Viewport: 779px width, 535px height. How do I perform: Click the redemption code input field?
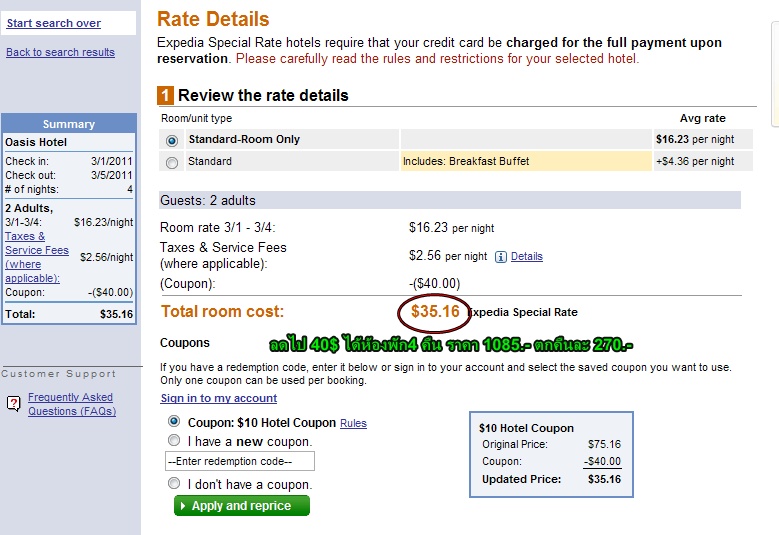[x=239, y=461]
